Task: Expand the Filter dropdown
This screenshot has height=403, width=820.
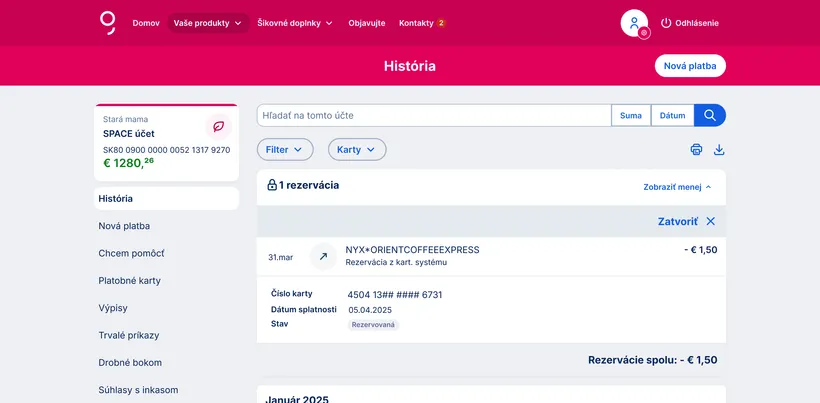Action: [285, 149]
